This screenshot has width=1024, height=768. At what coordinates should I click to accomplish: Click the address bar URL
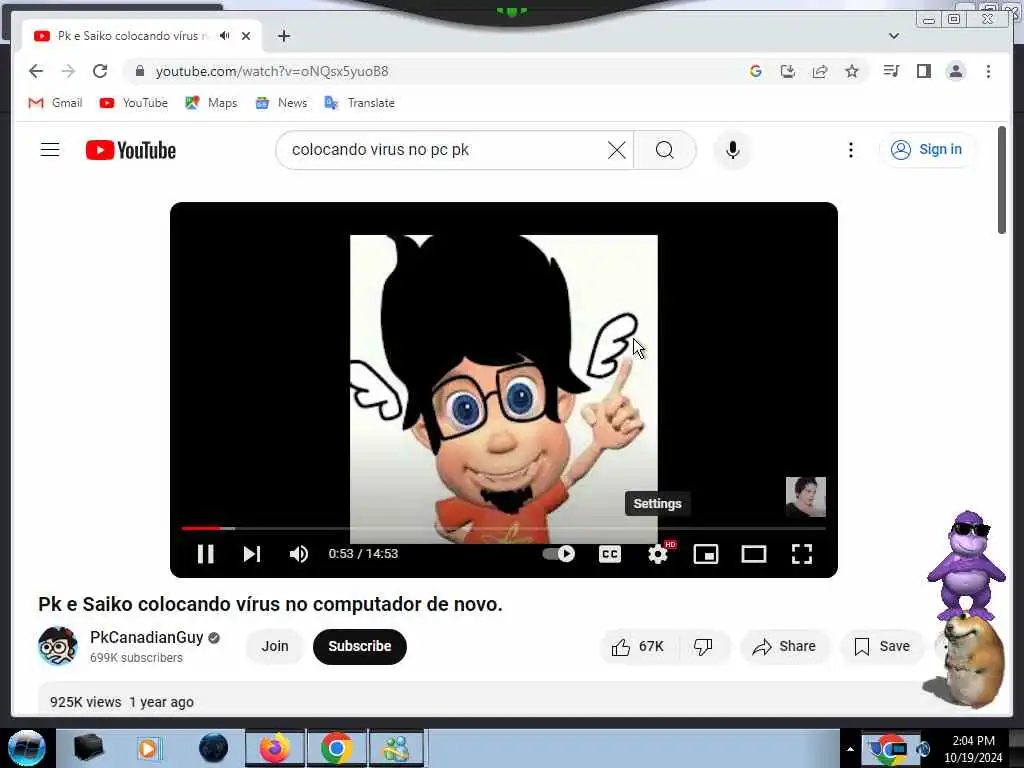click(272, 71)
